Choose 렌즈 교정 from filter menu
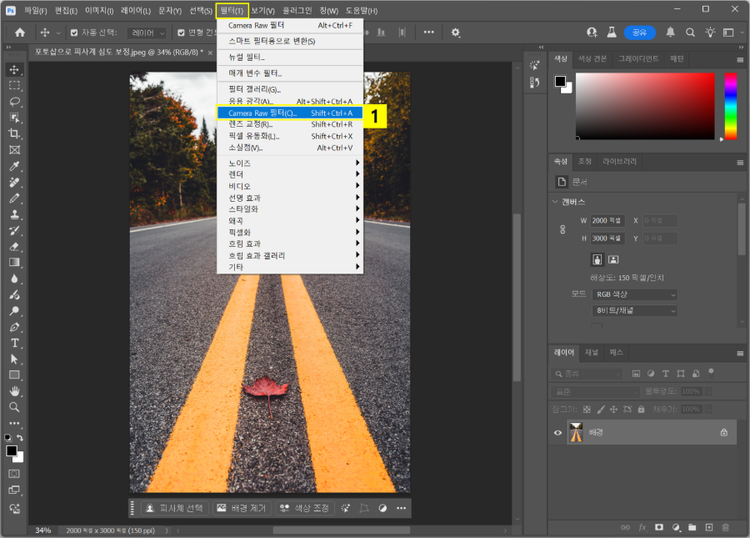Image resolution: width=750 pixels, height=538 pixels. coord(290,124)
